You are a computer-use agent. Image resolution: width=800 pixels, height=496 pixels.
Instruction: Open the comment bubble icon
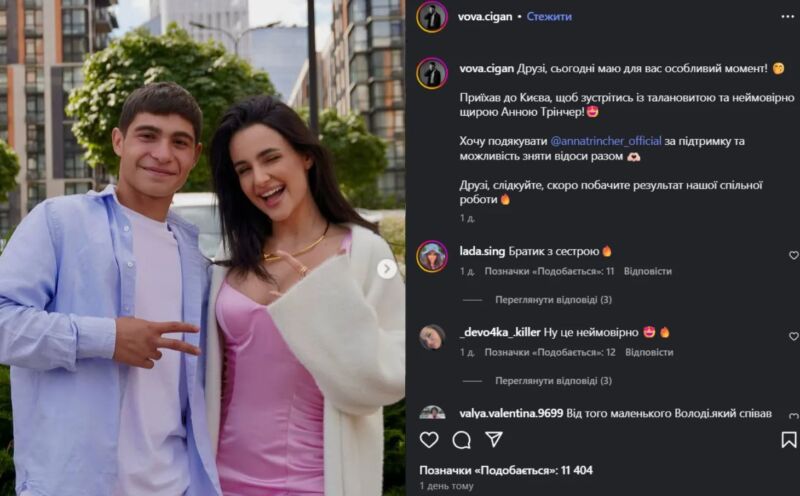(461, 439)
